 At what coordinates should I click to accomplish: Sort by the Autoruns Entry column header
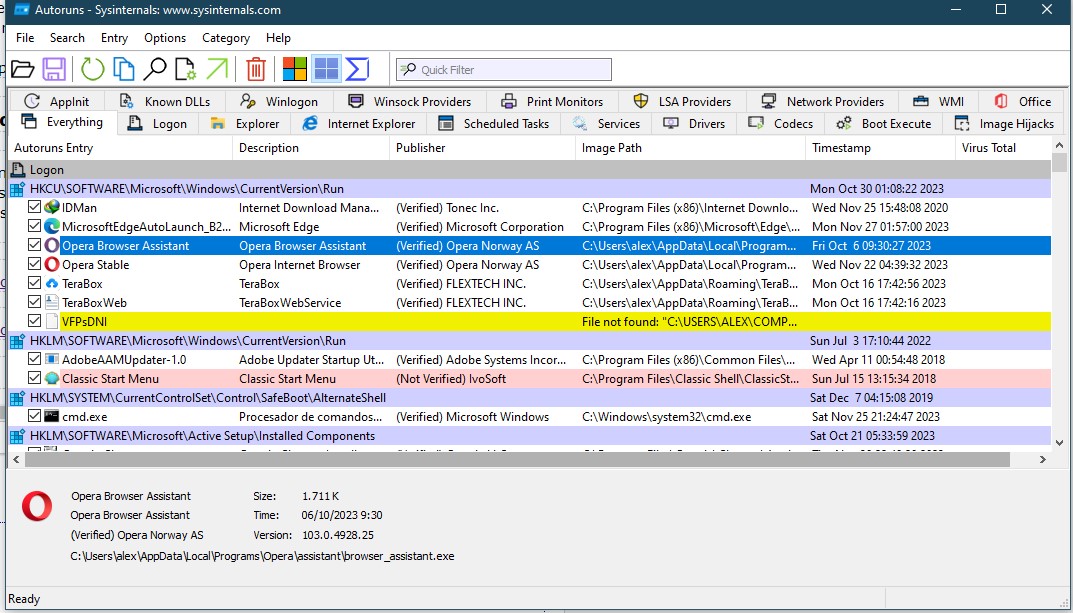pos(120,148)
